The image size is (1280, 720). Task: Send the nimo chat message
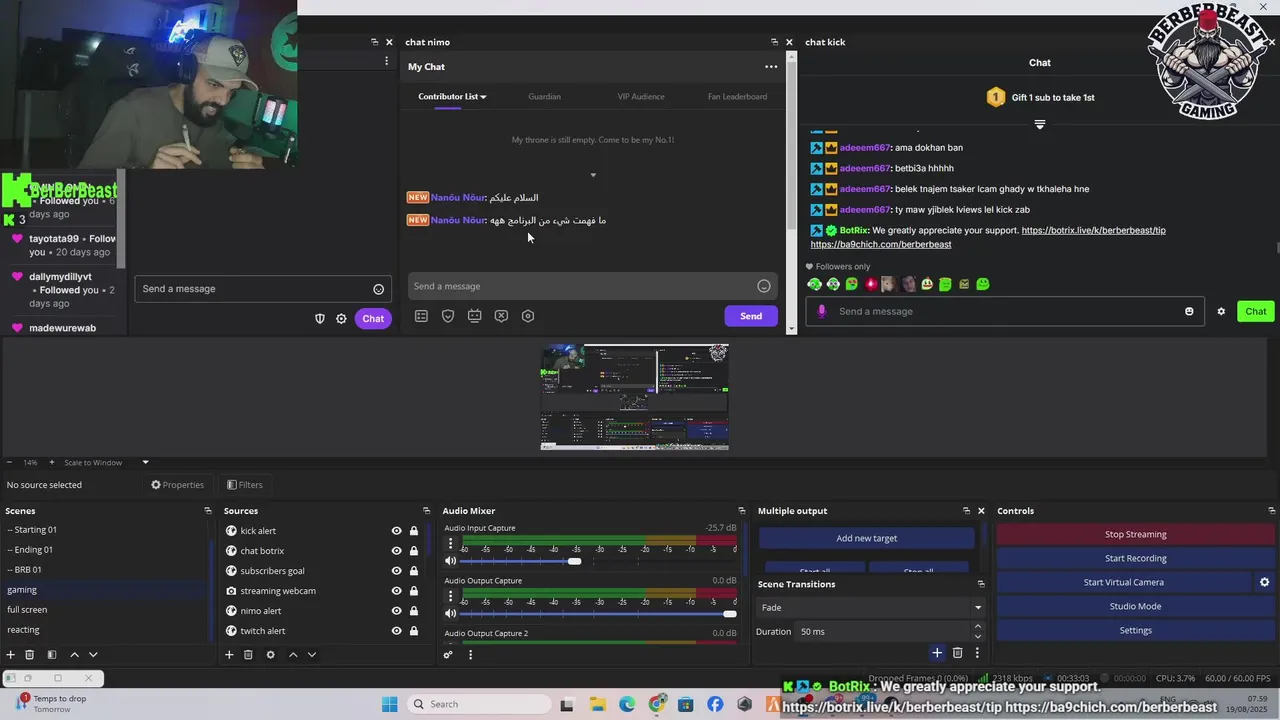click(751, 316)
